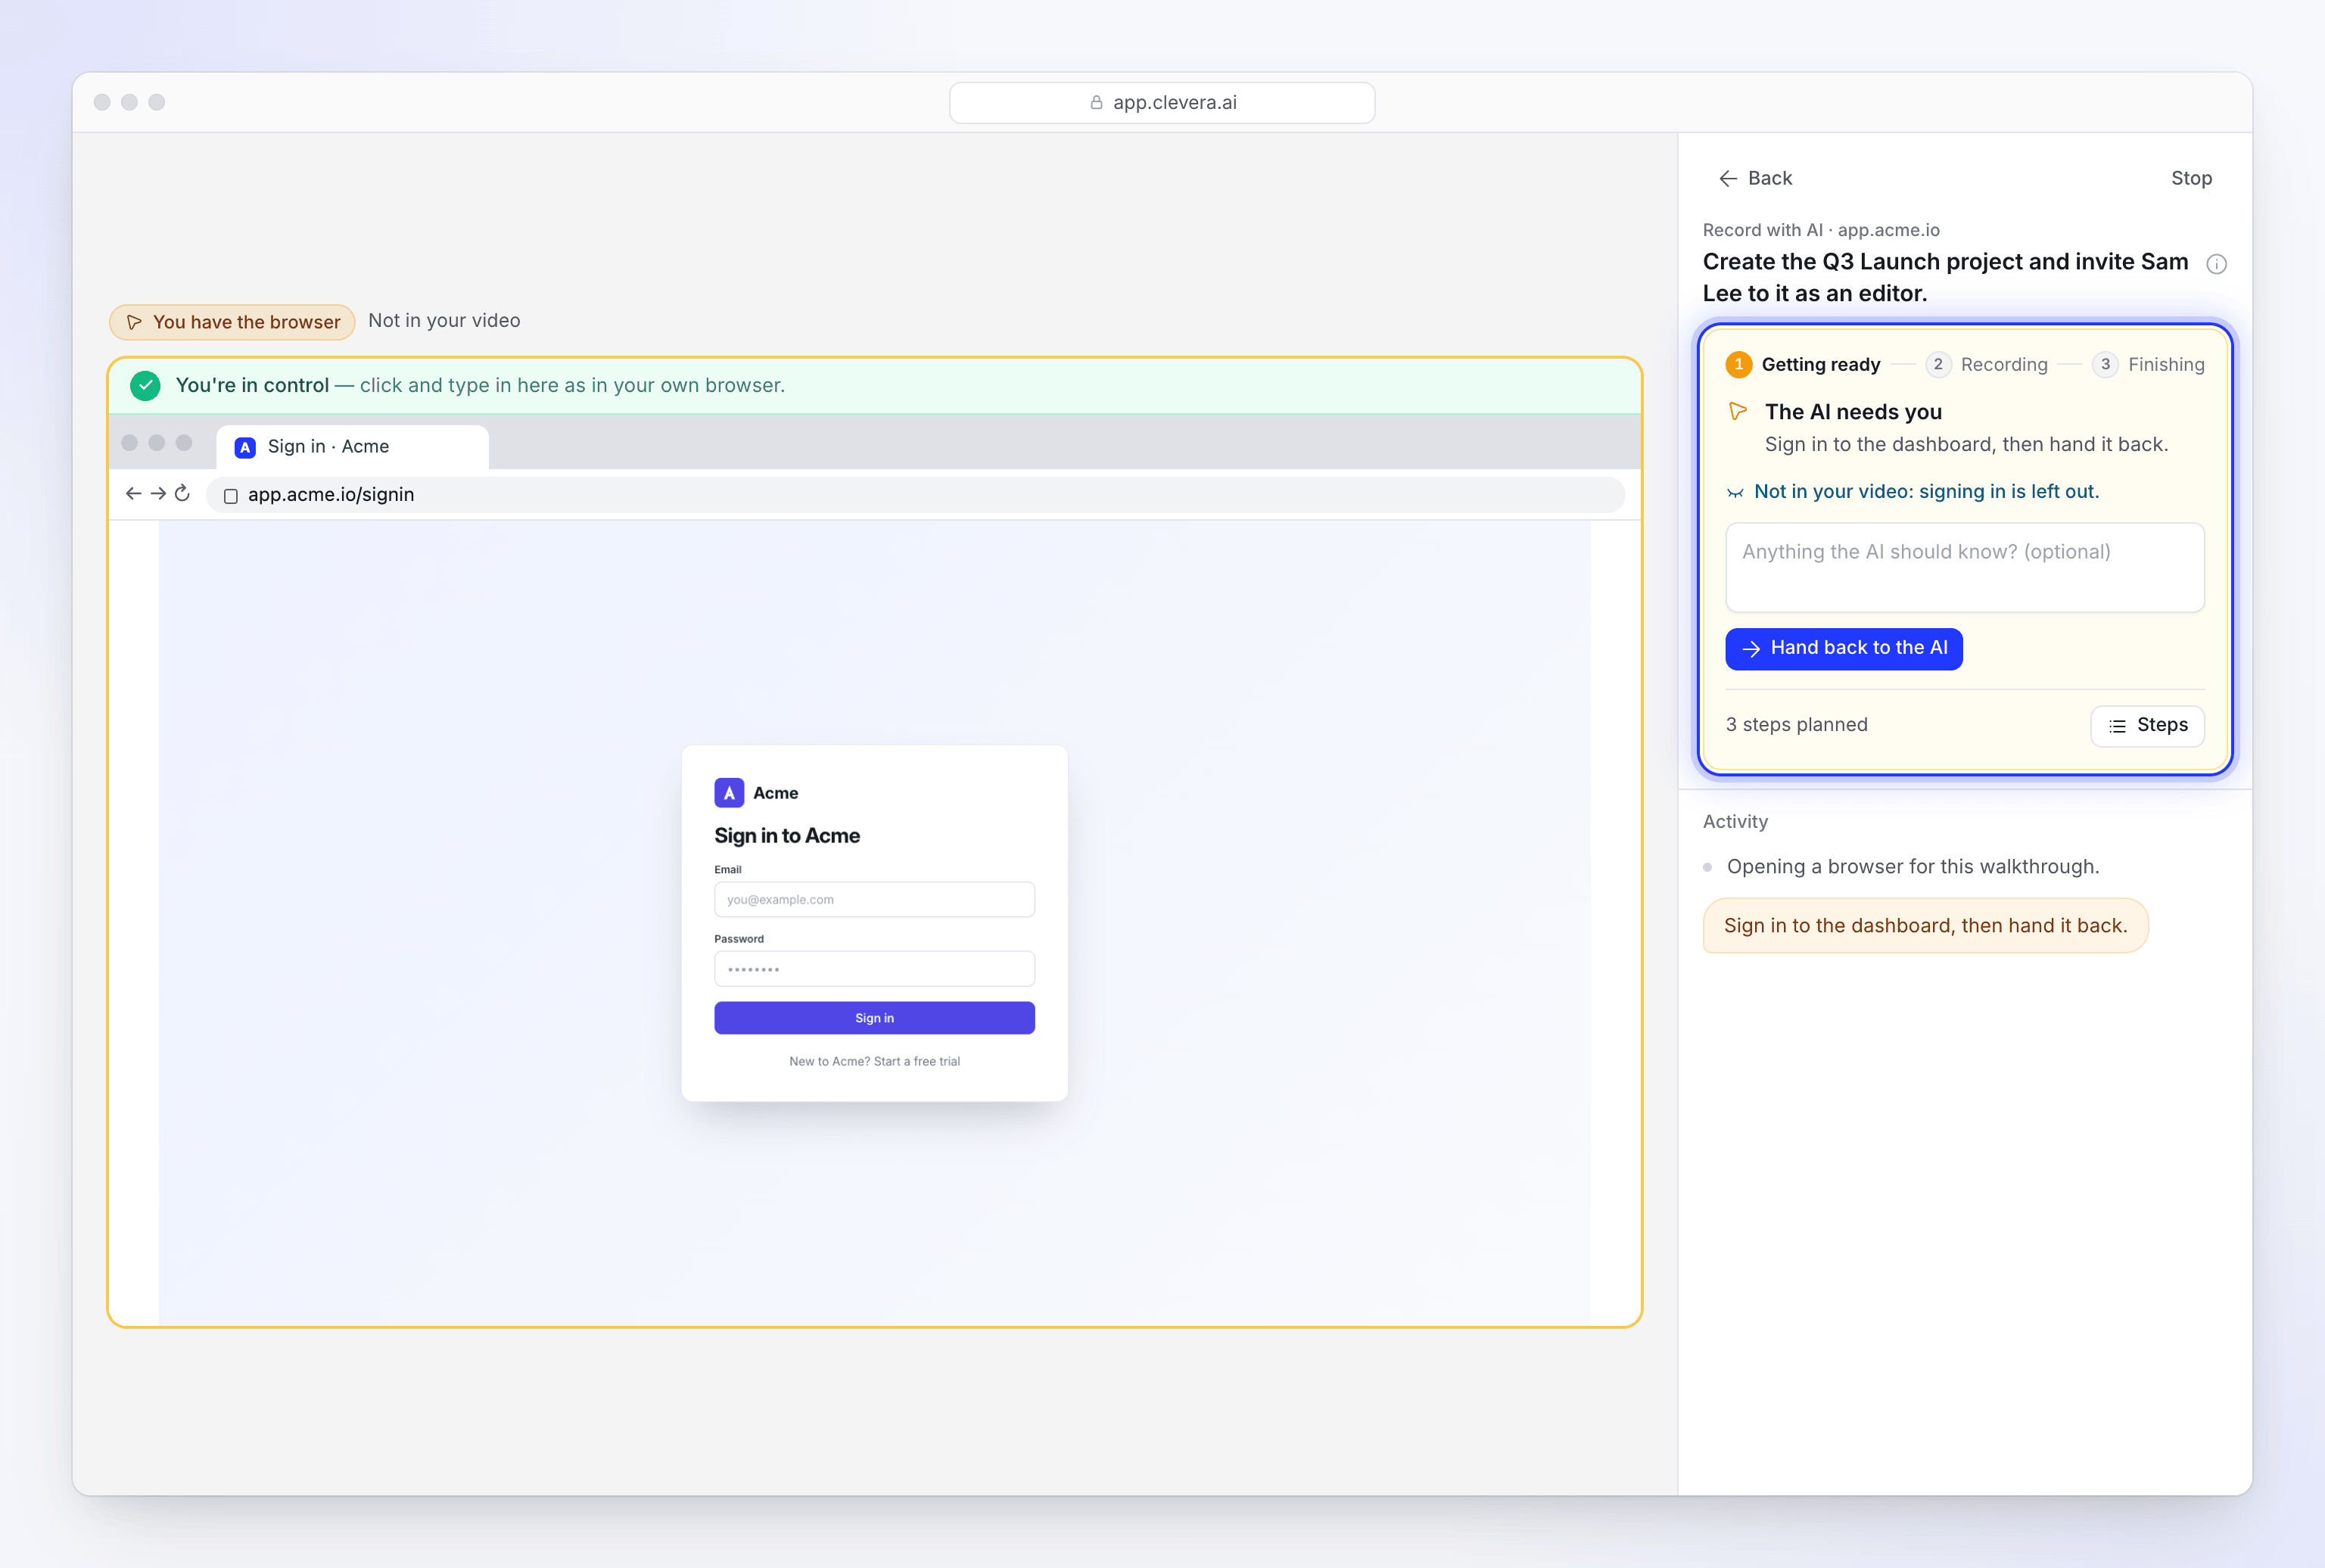Click the green checkmark in control banner
Image resolution: width=2325 pixels, height=1568 pixels.
145,385
